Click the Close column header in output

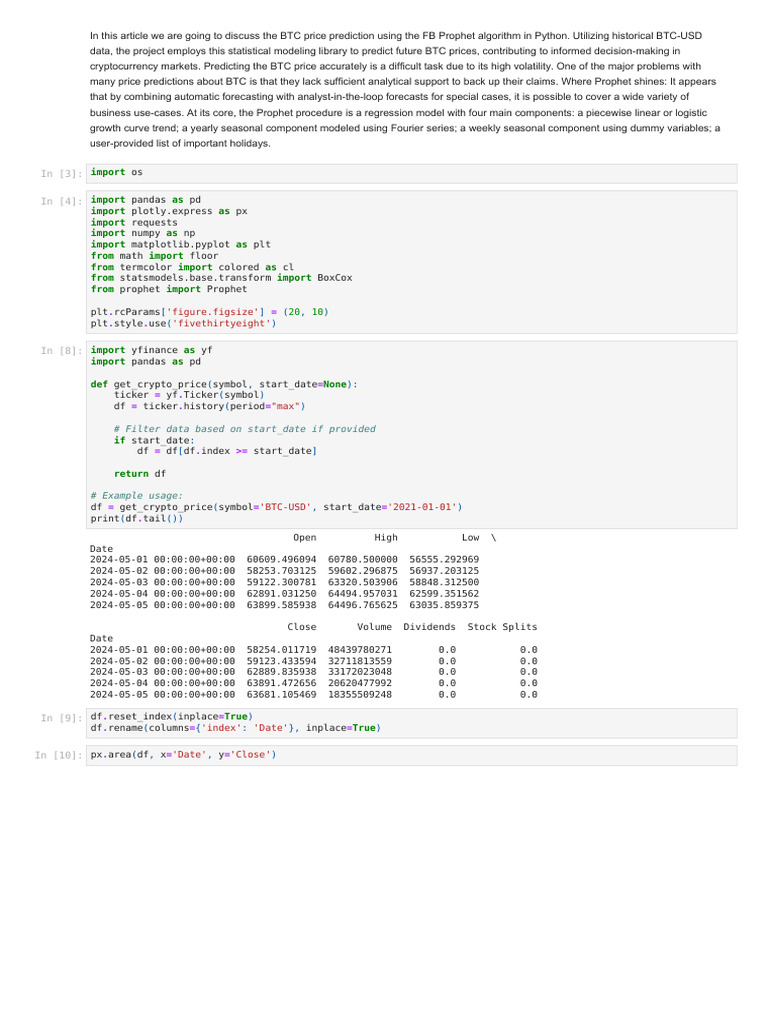pyautogui.click(x=302, y=627)
